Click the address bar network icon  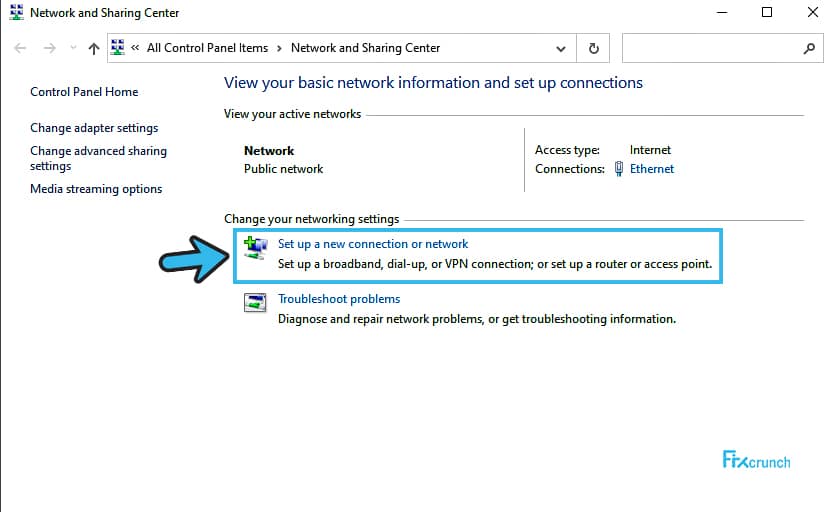(117, 47)
